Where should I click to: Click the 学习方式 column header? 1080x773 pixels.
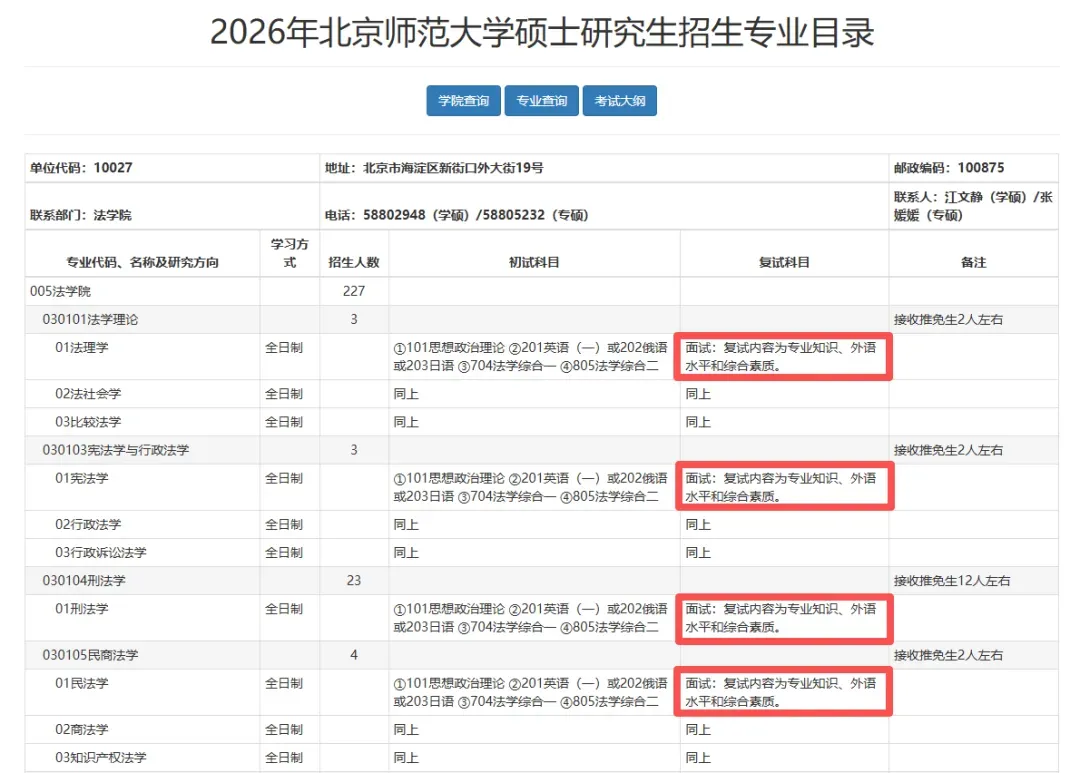[x=289, y=253]
